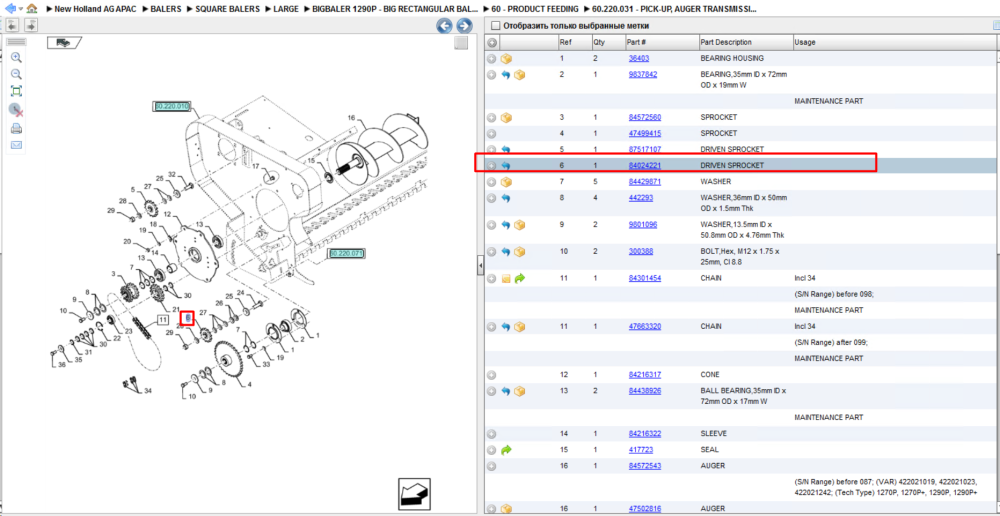Open part number 36403 link
Screen dimensions: 1000x516
(x=639, y=58)
